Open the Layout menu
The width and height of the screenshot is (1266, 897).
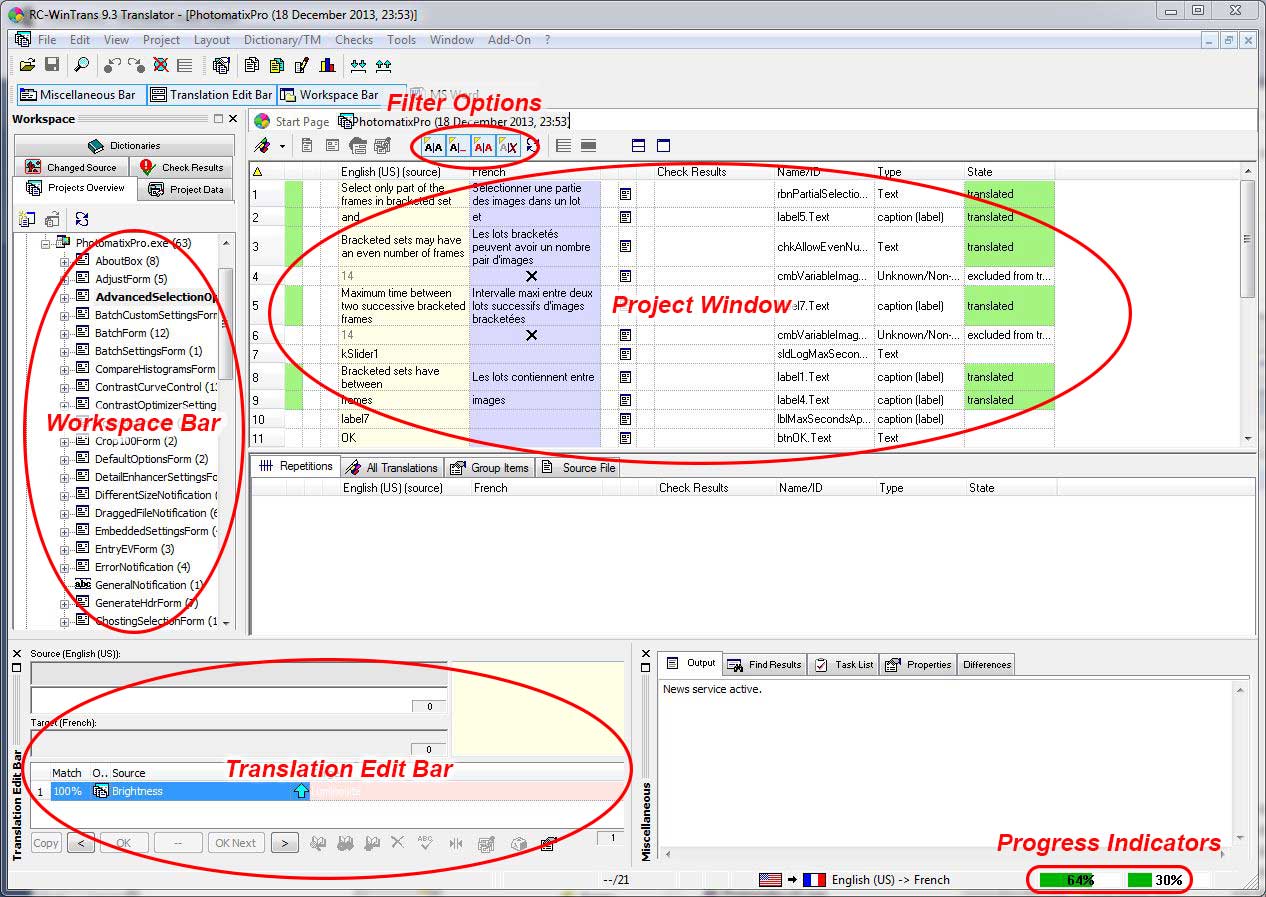(x=212, y=40)
